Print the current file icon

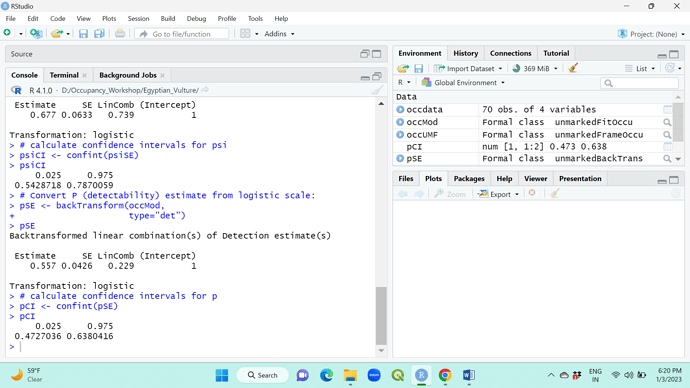point(120,33)
